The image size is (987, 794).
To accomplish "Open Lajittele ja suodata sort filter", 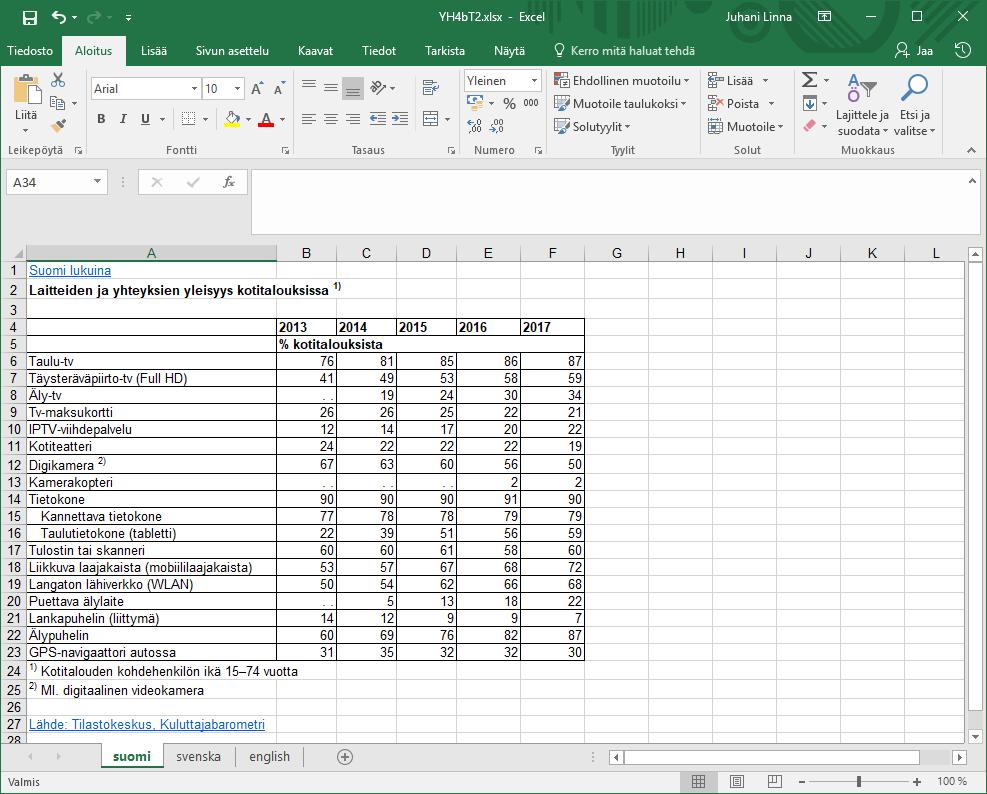I will (x=862, y=105).
